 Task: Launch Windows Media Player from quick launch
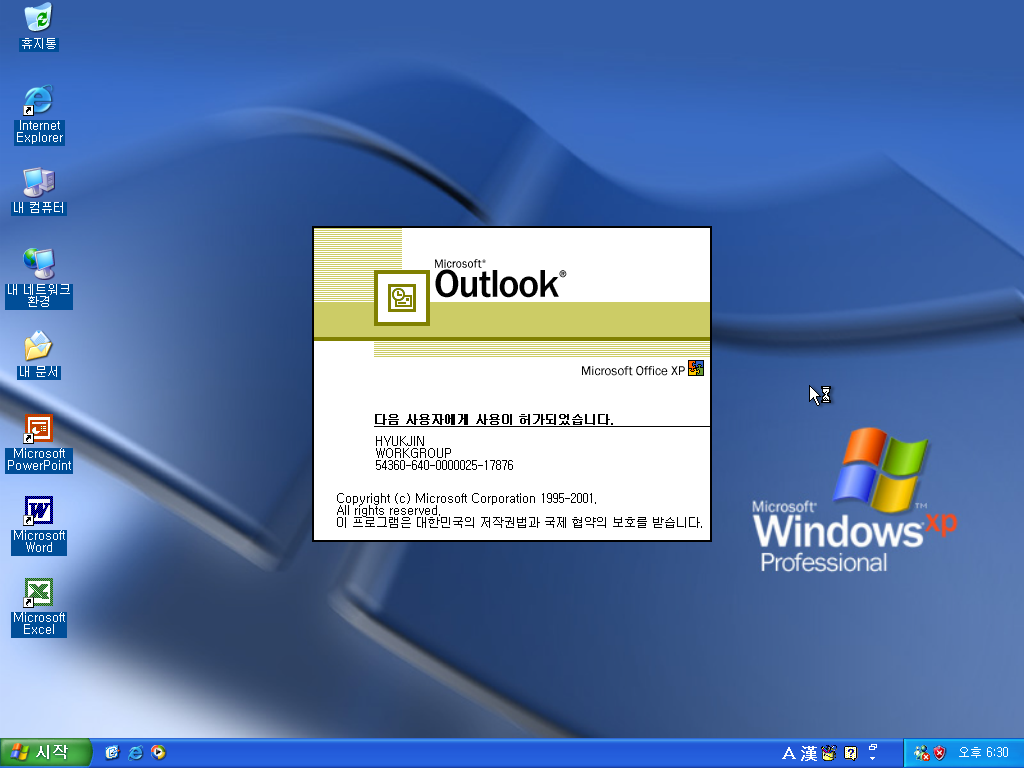pos(158,753)
